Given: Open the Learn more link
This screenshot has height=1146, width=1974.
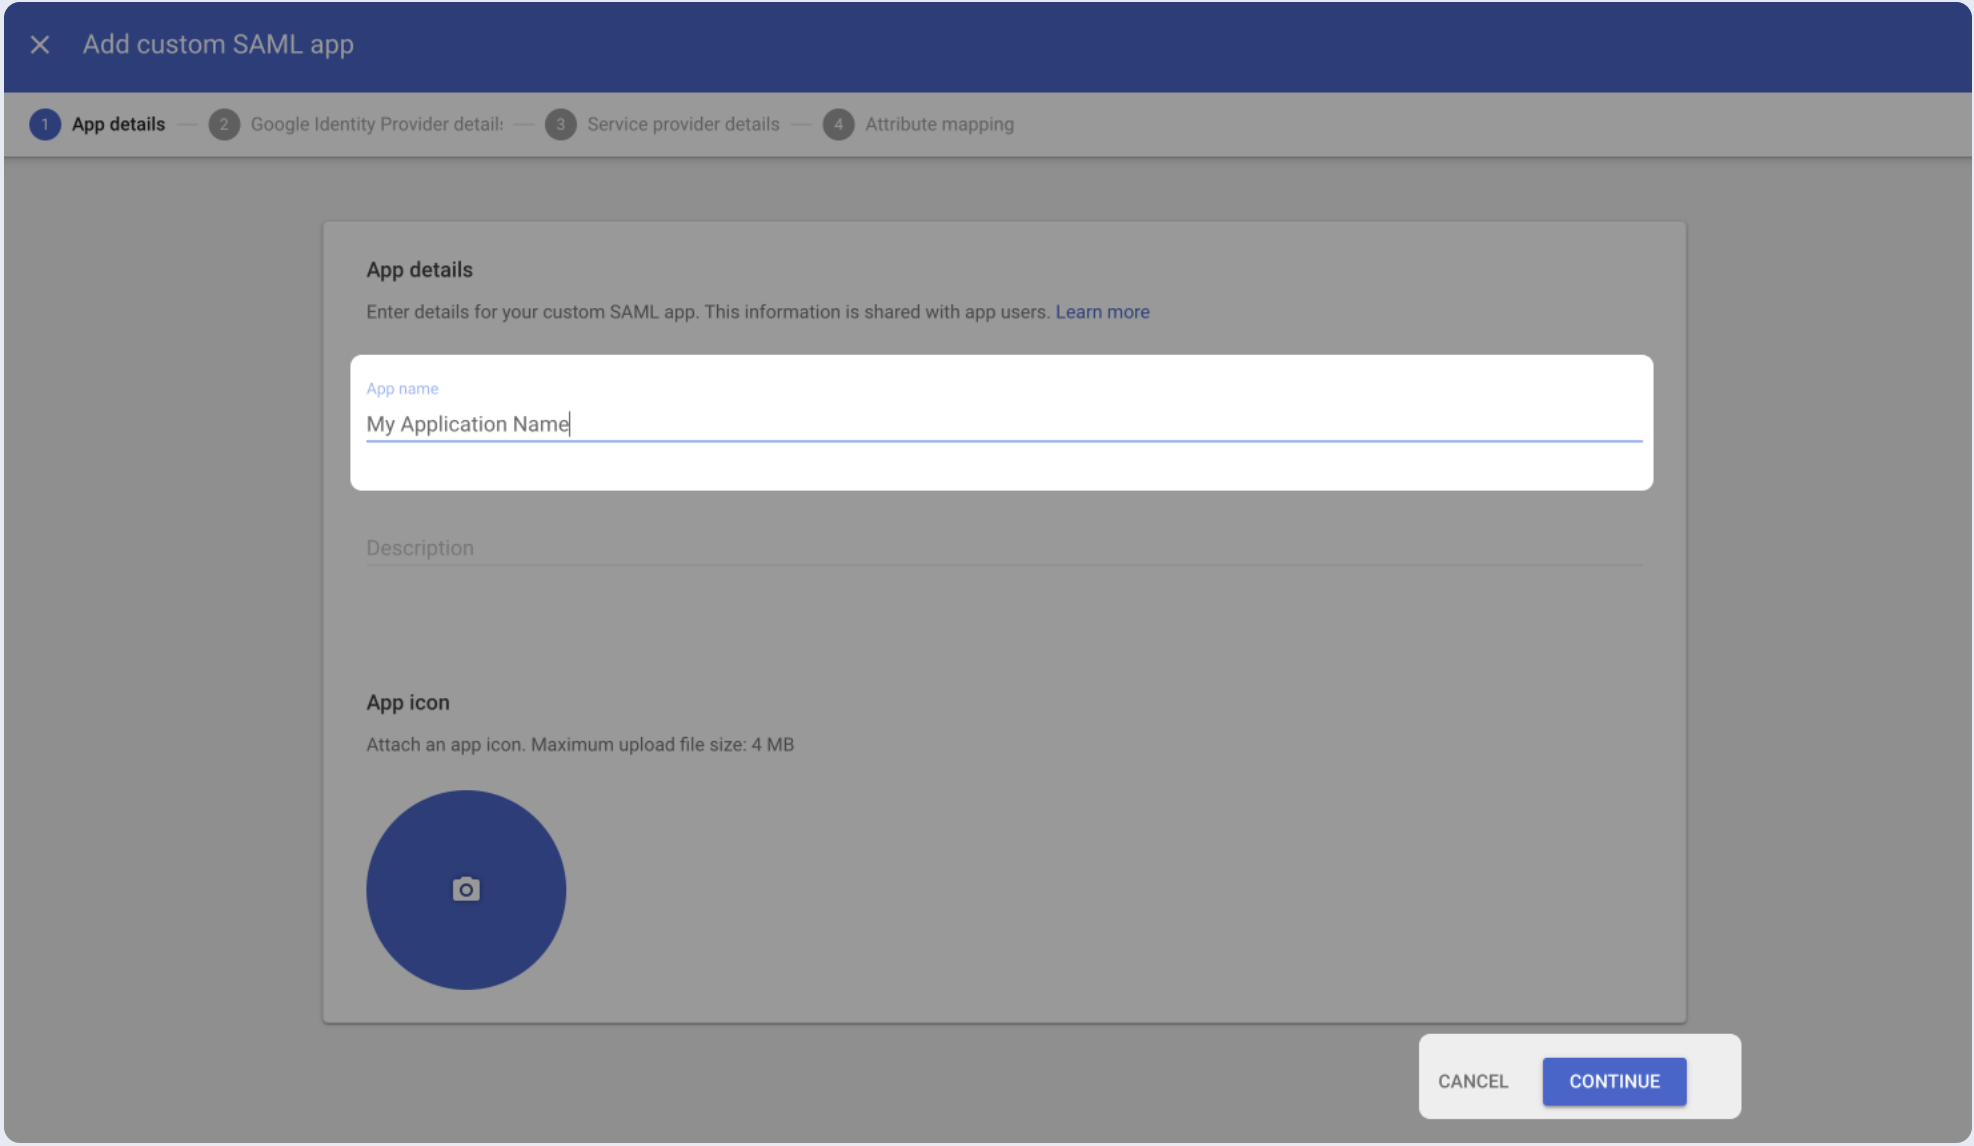Looking at the screenshot, I should click(1102, 312).
